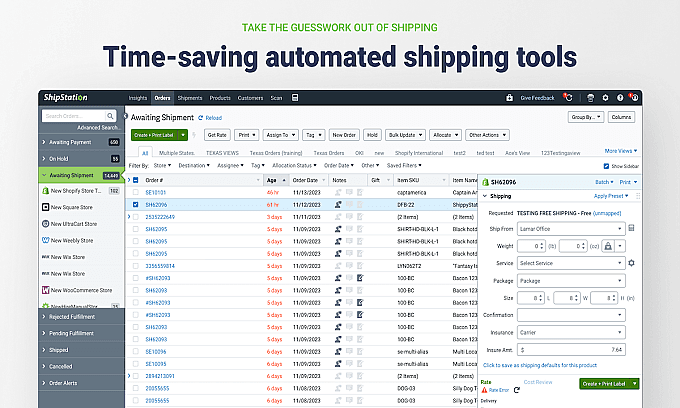Select the Shopify International view tab
This screenshot has width=680, height=408.
(419, 153)
